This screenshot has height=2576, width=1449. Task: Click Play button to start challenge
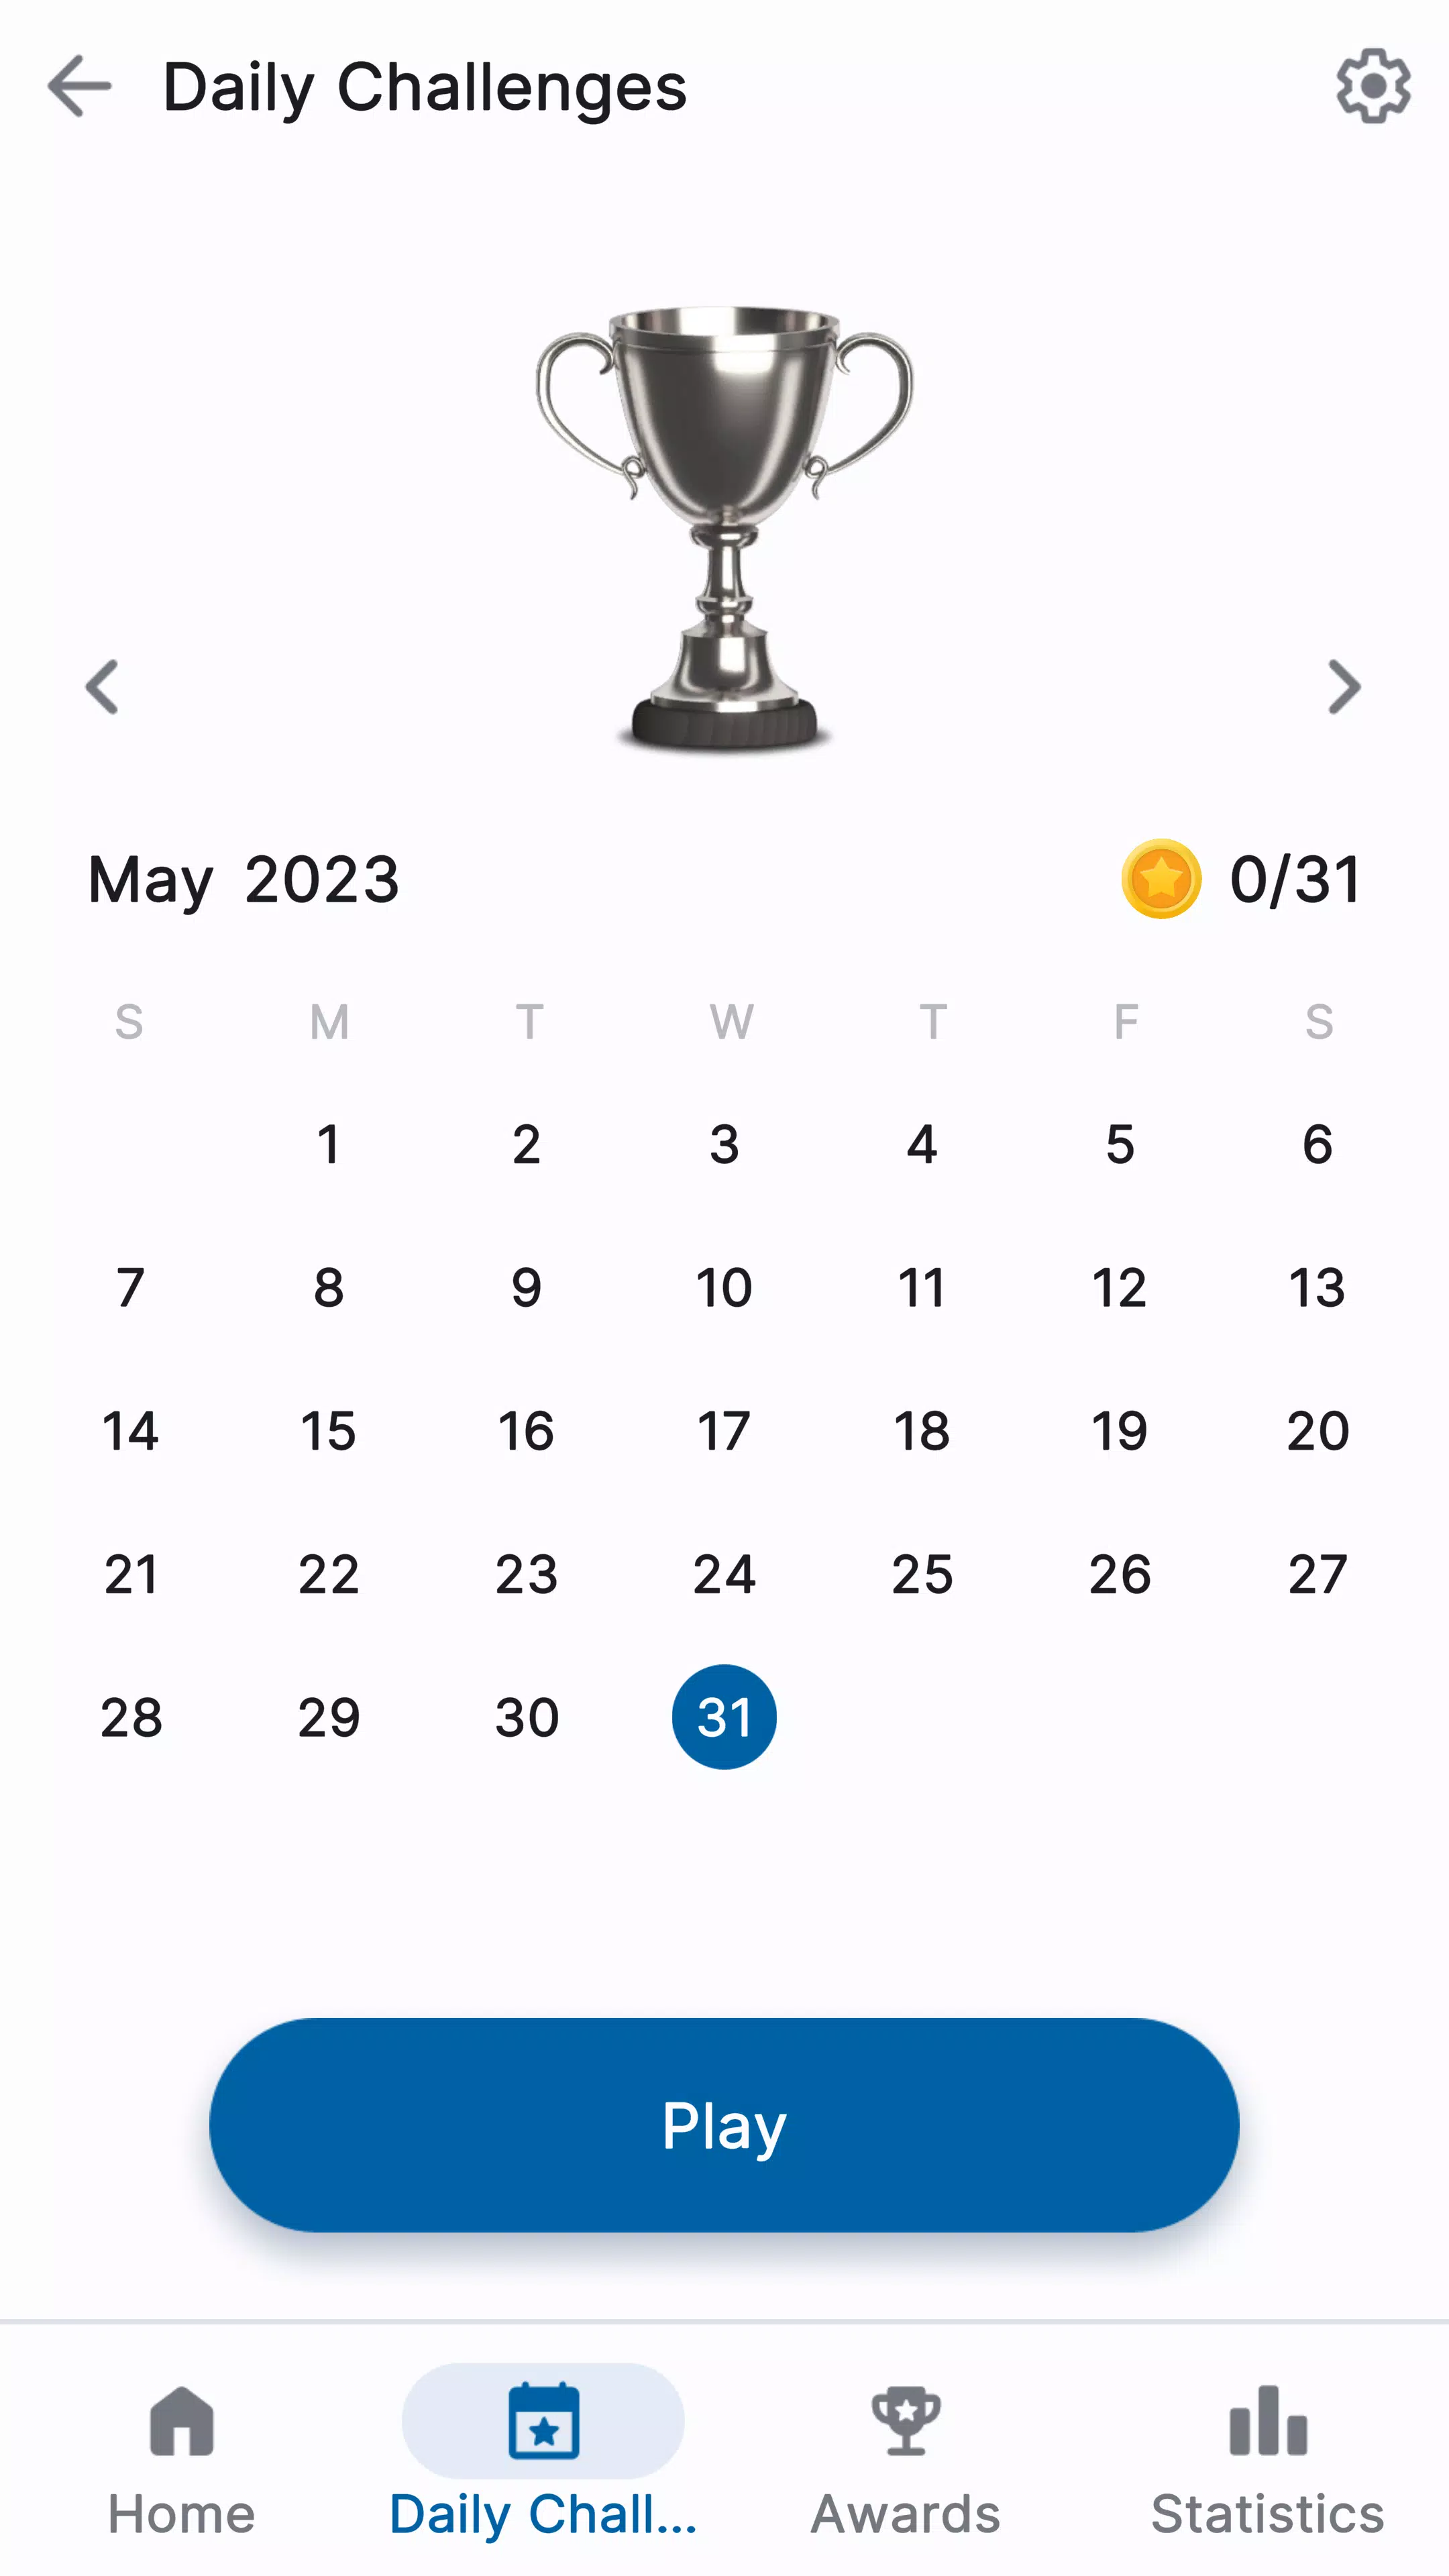724,2123
